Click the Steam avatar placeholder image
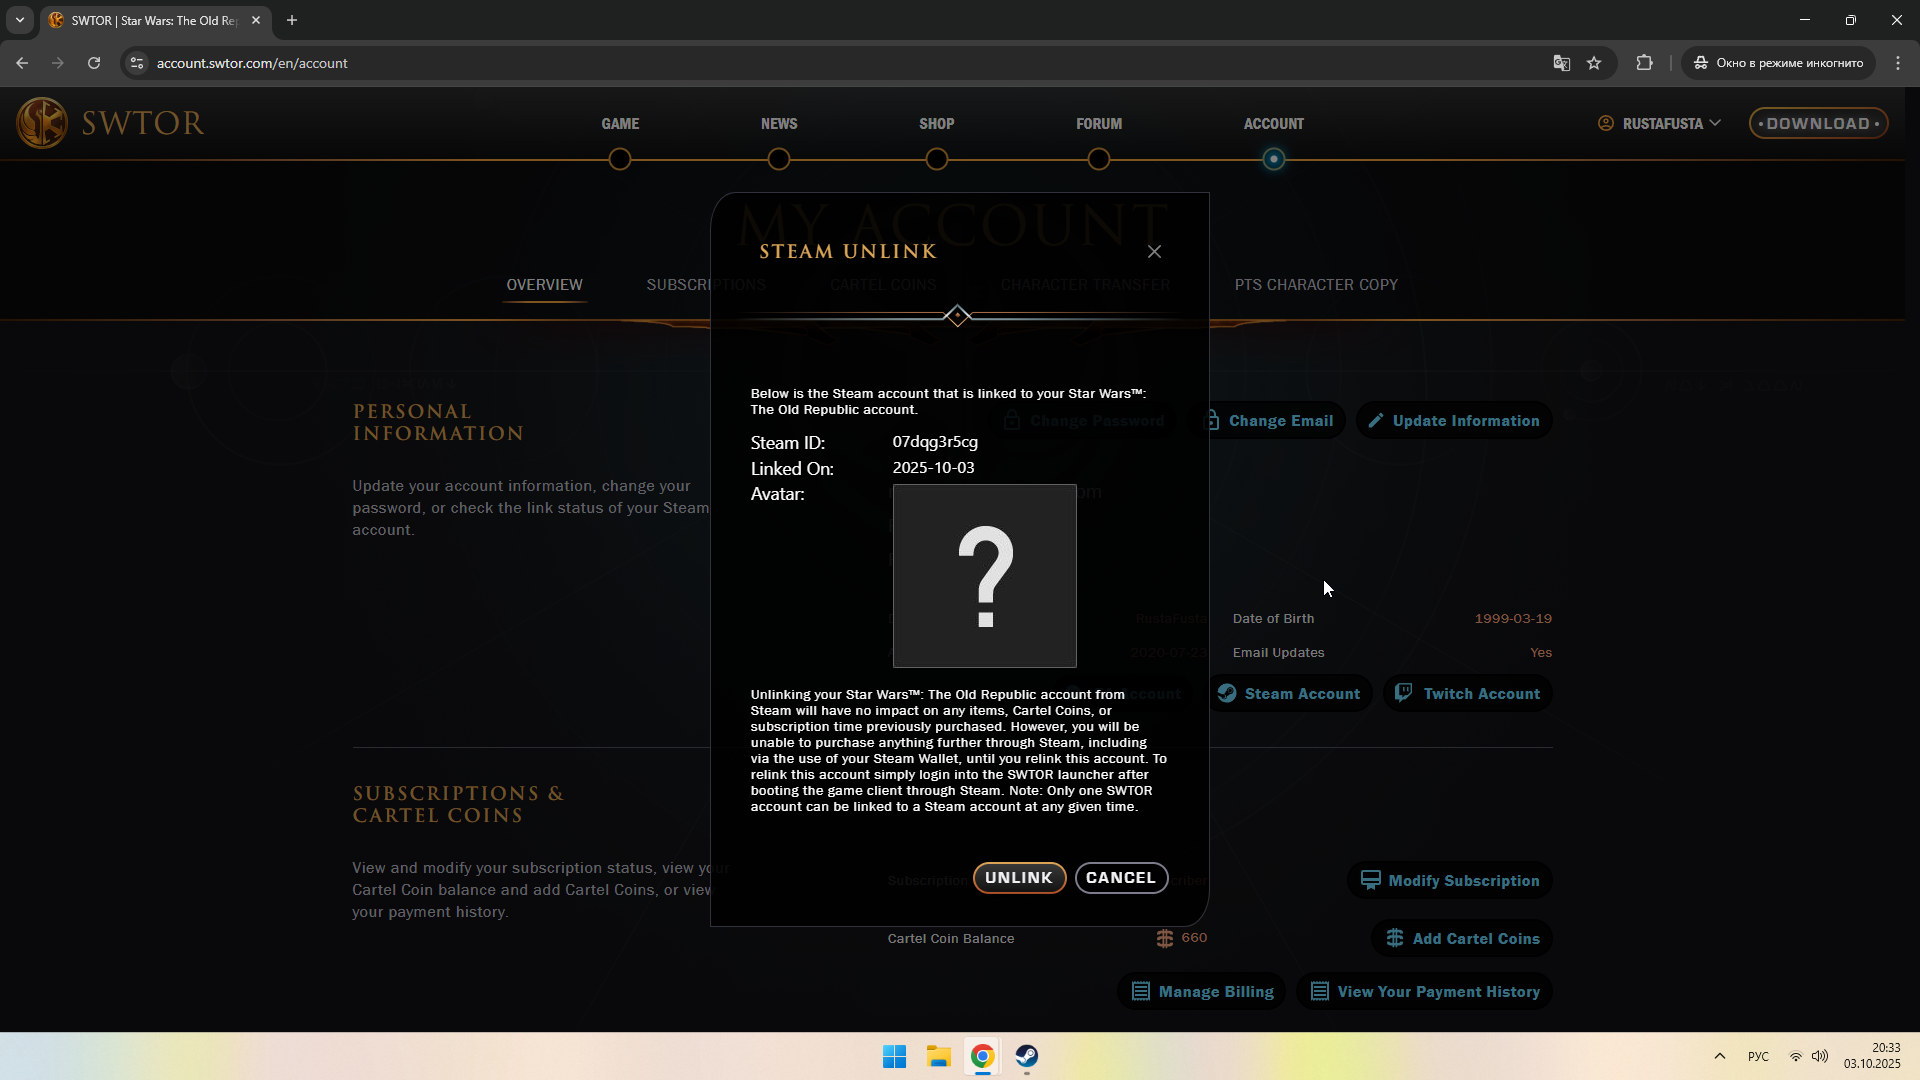 (x=984, y=576)
